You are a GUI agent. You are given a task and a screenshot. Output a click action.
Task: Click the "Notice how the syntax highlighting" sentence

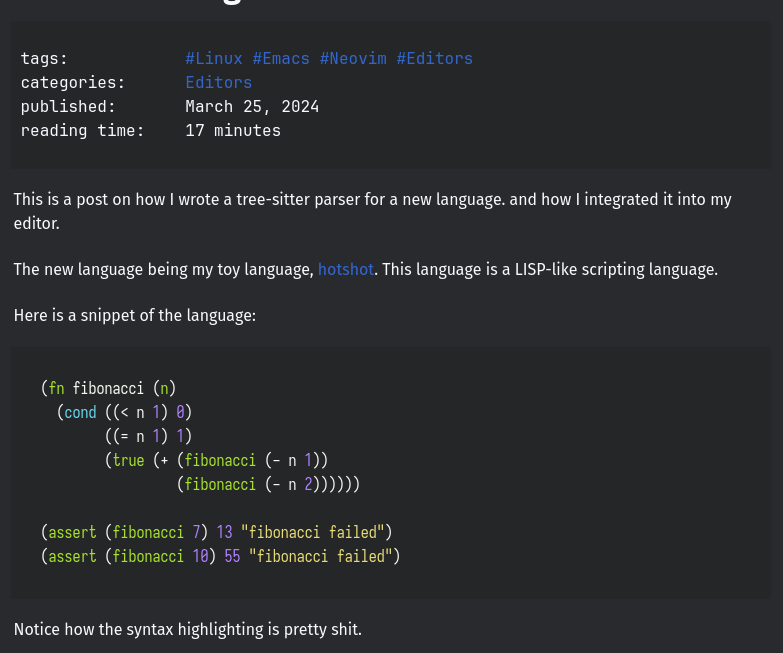pyautogui.click(x=187, y=630)
